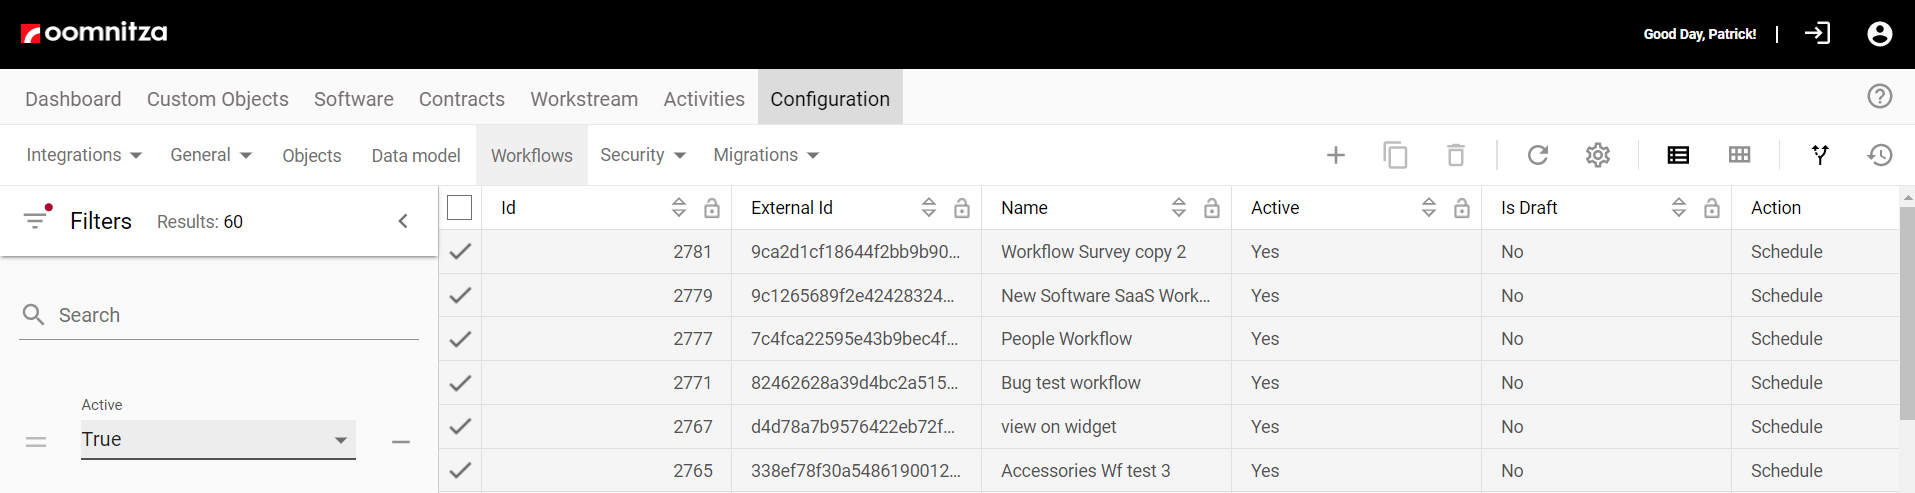The width and height of the screenshot is (1915, 493).
Task: Collapse the Filters panel chevron
Action: coord(403,221)
